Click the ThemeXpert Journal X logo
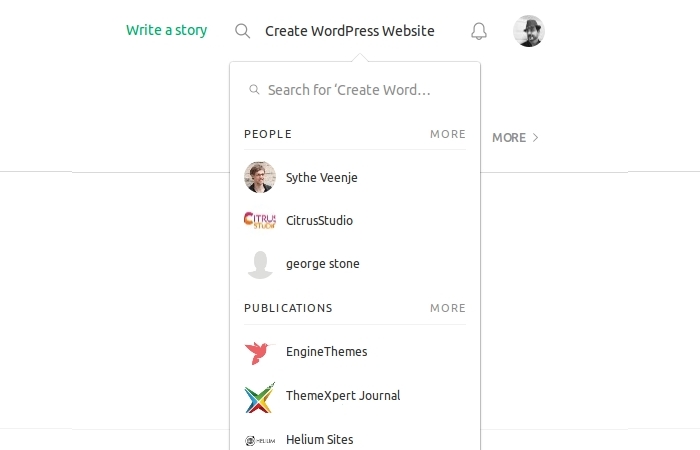The width and height of the screenshot is (700, 450). coord(260,396)
